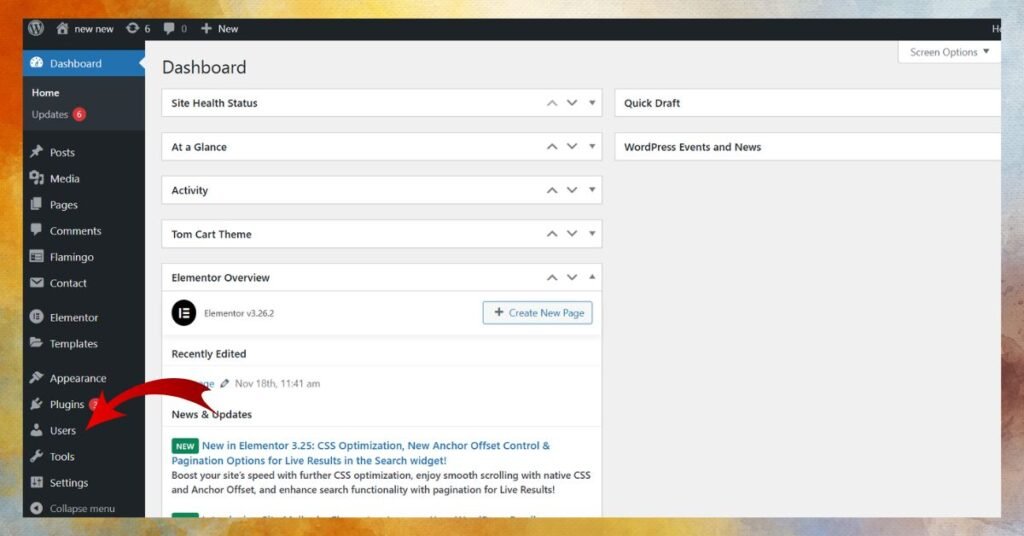Click the Comments speech bubble icon in sidebar

click(37, 230)
